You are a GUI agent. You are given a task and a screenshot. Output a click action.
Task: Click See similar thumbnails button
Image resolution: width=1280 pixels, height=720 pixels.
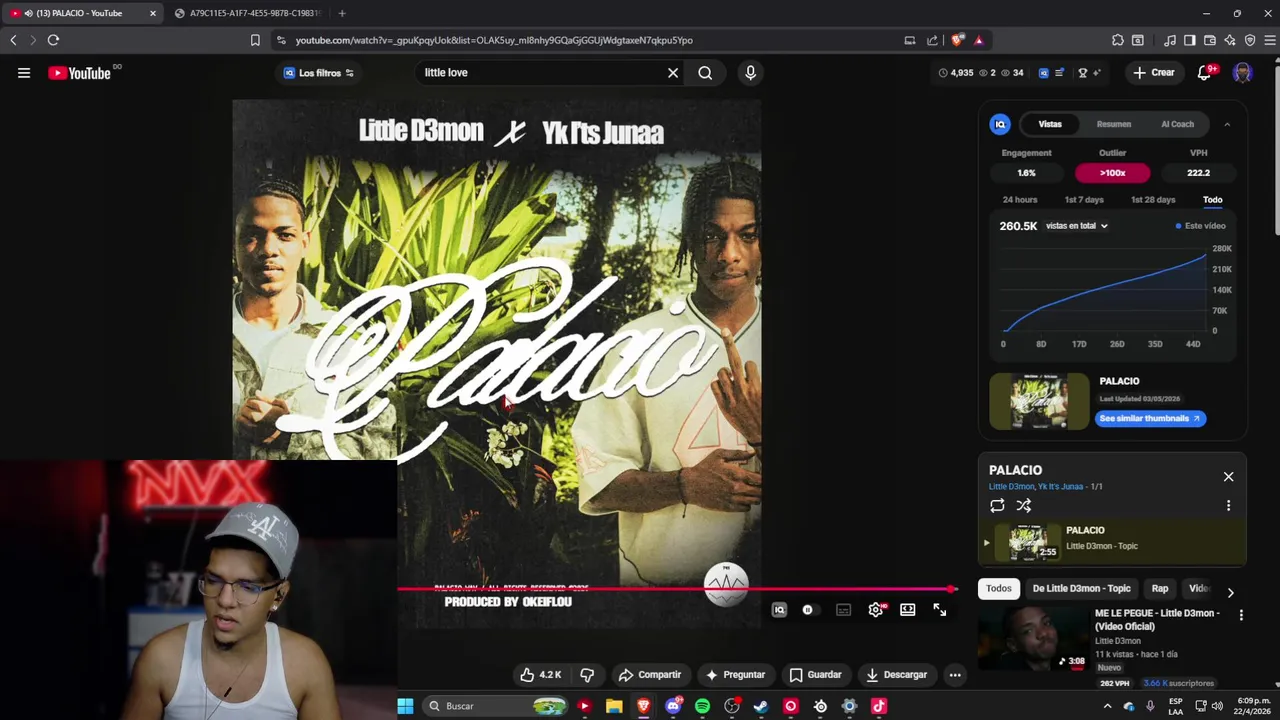click(x=1150, y=418)
